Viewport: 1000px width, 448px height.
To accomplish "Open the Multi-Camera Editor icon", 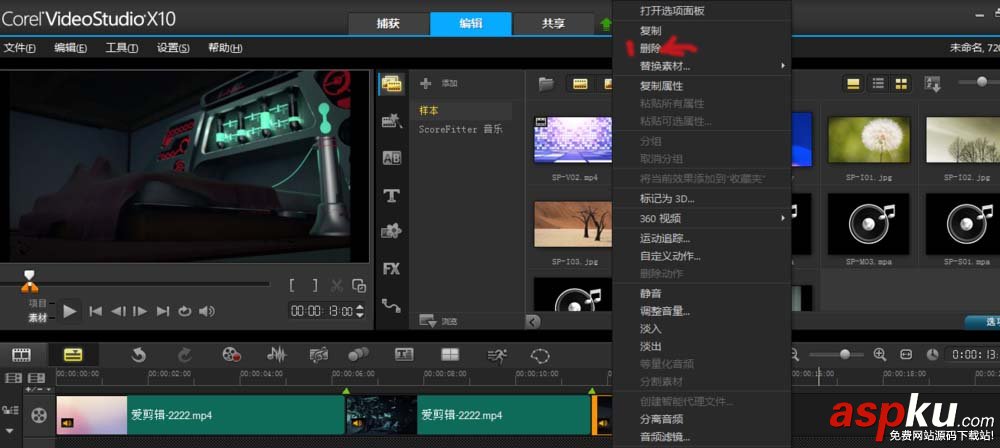I will 450,355.
